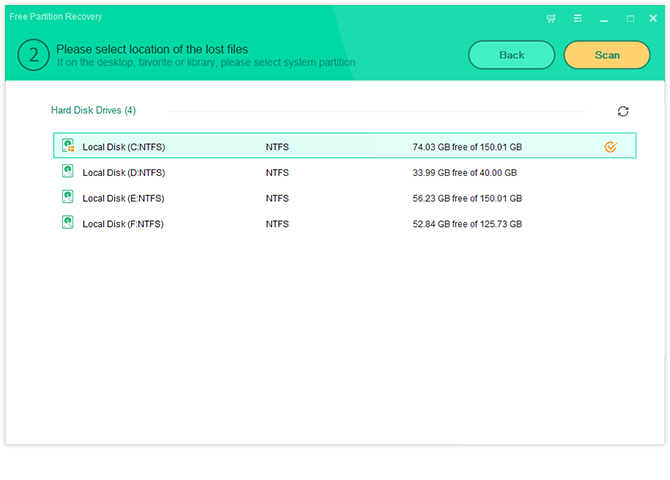Click the C: drive disk icon
The height and width of the screenshot is (480, 670).
[x=68, y=146]
